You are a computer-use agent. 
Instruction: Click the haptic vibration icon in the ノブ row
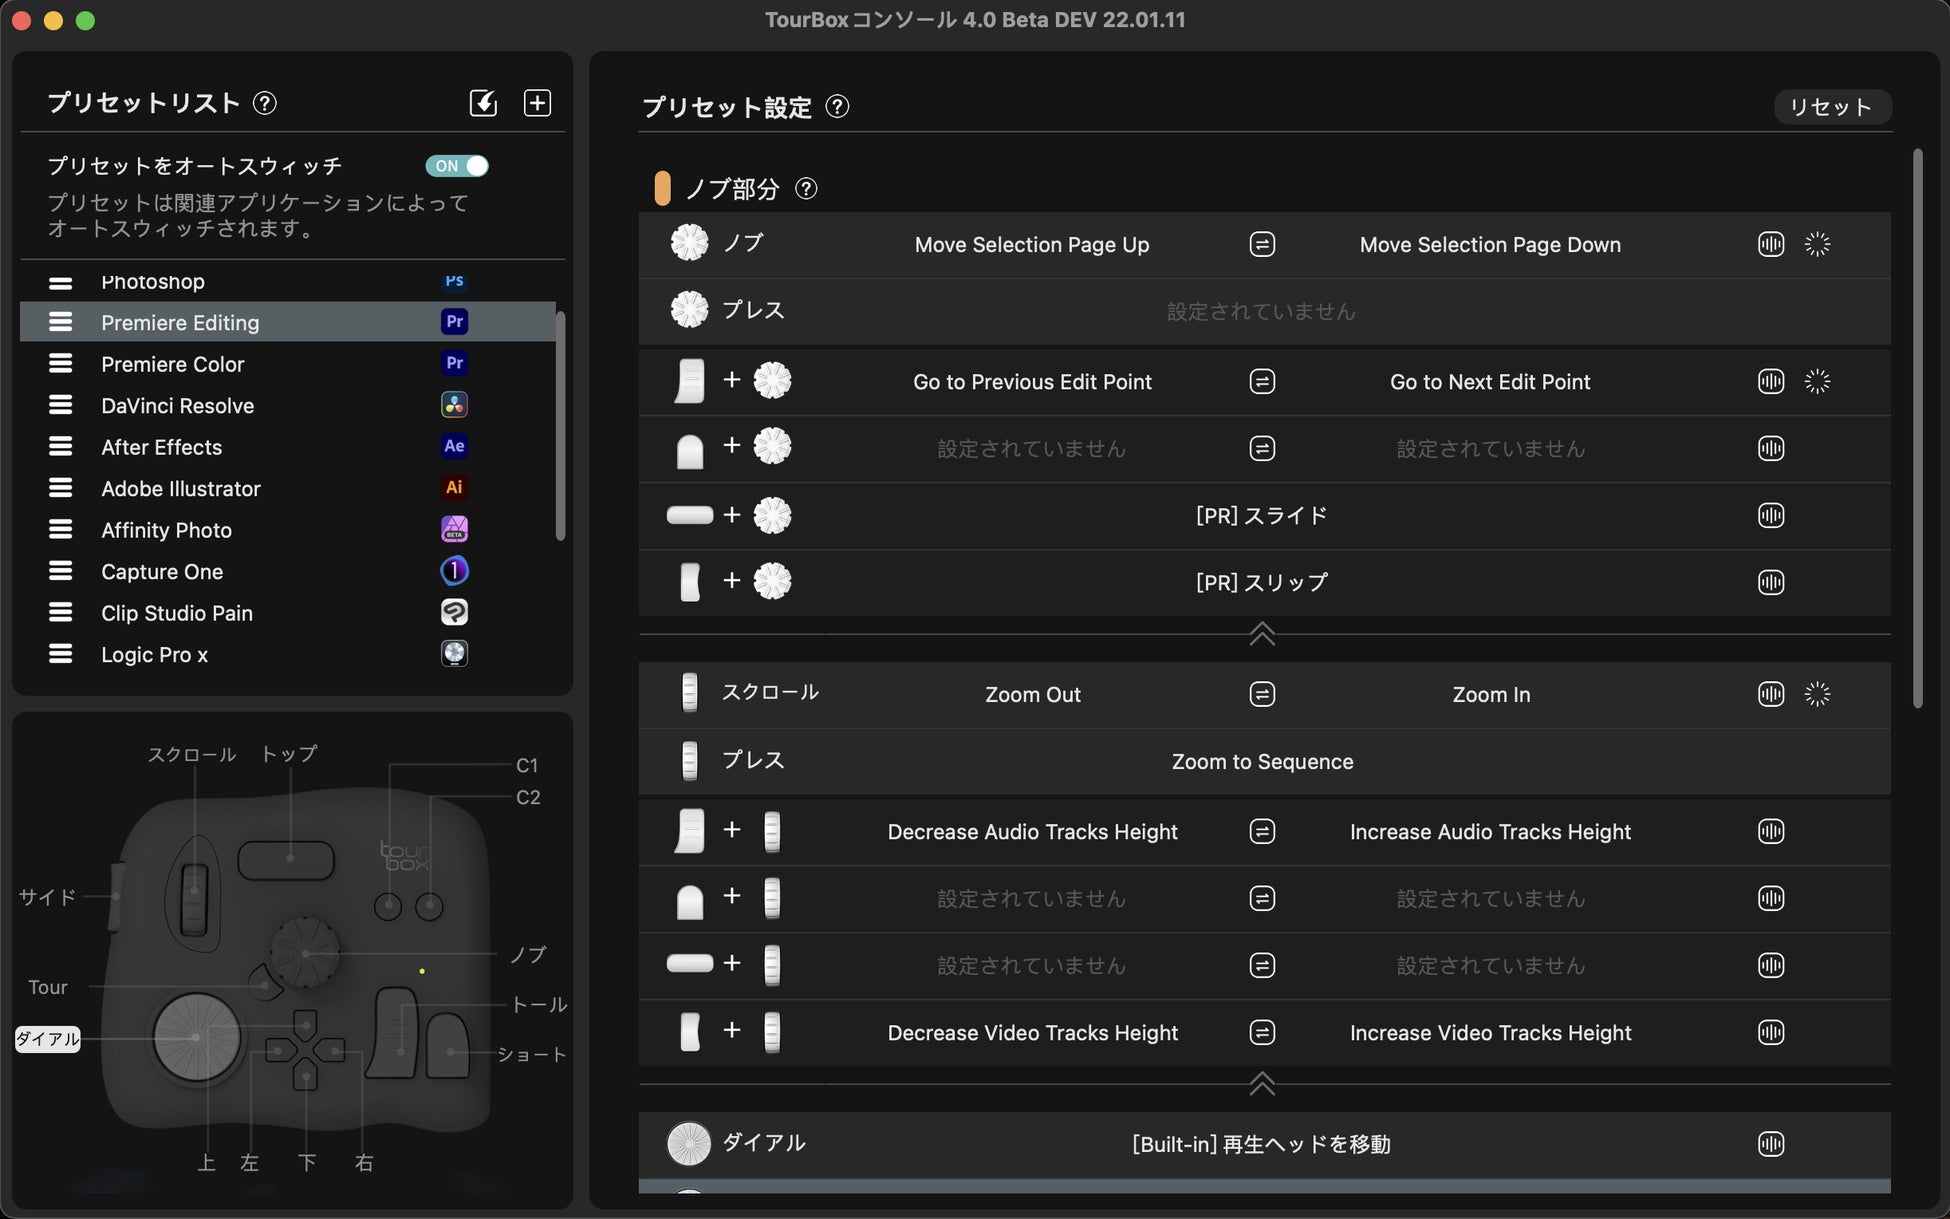1770,244
